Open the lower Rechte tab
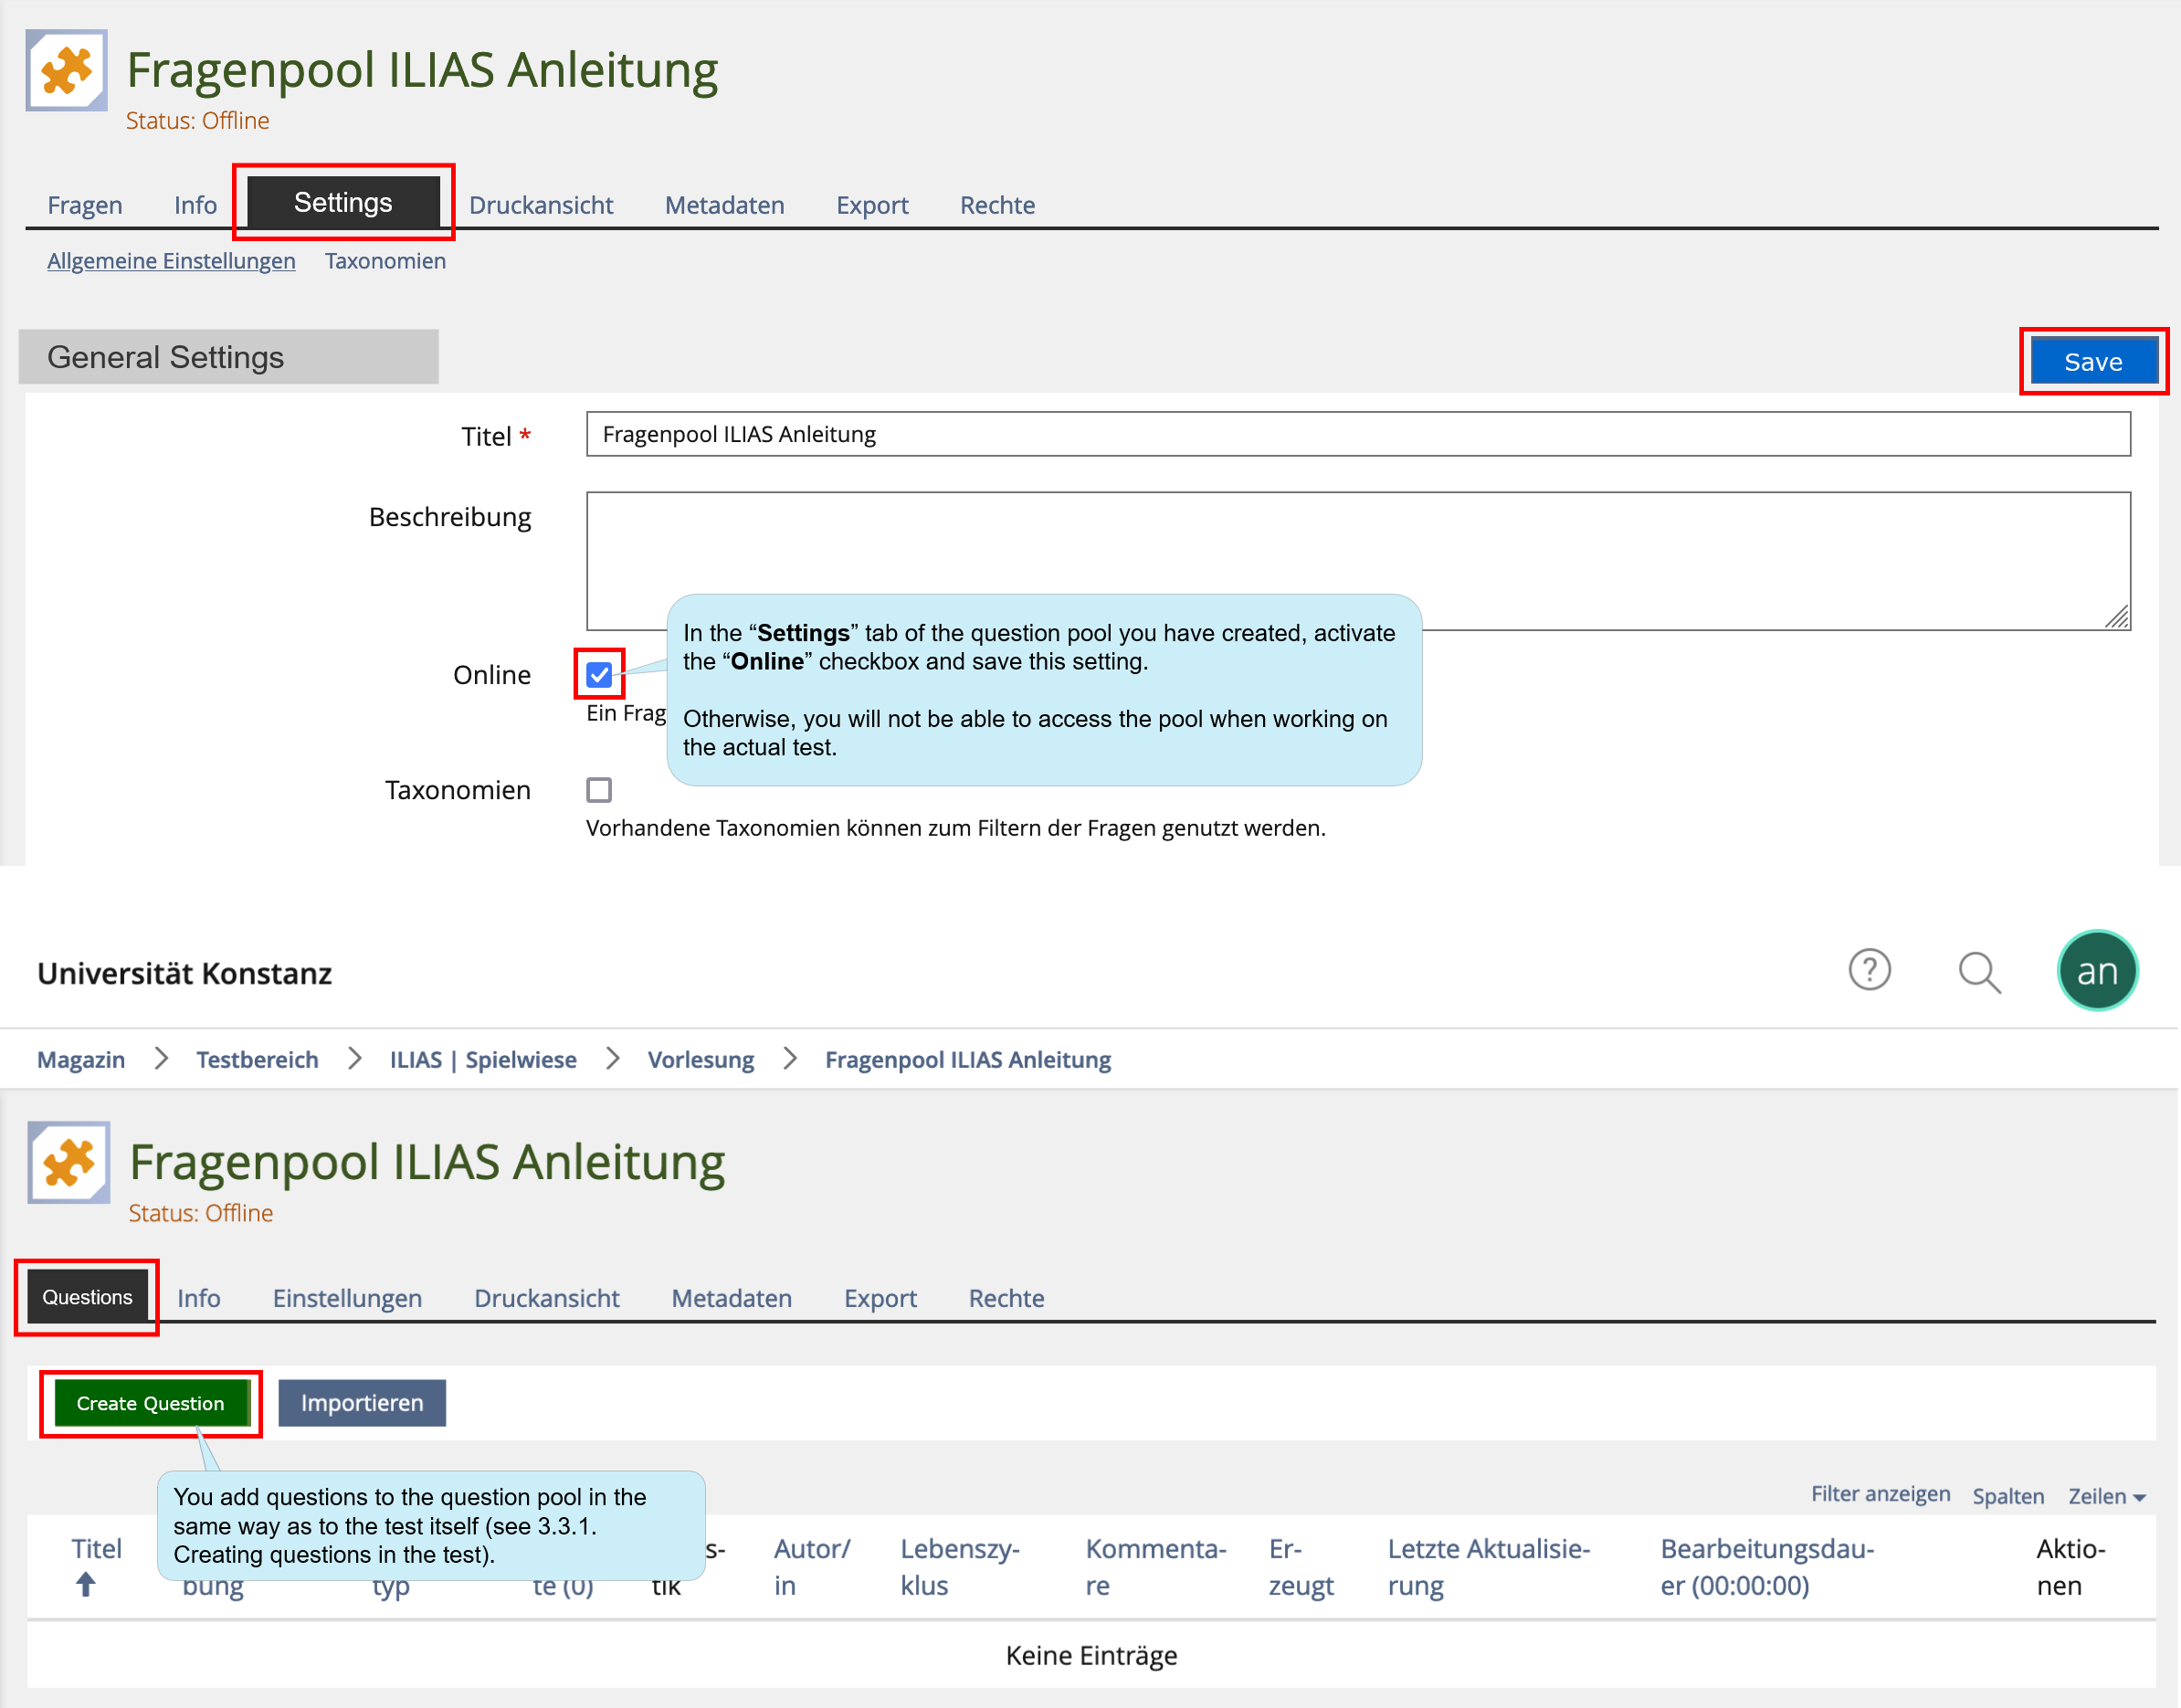This screenshot has width=2181, height=1708. (x=1006, y=1298)
